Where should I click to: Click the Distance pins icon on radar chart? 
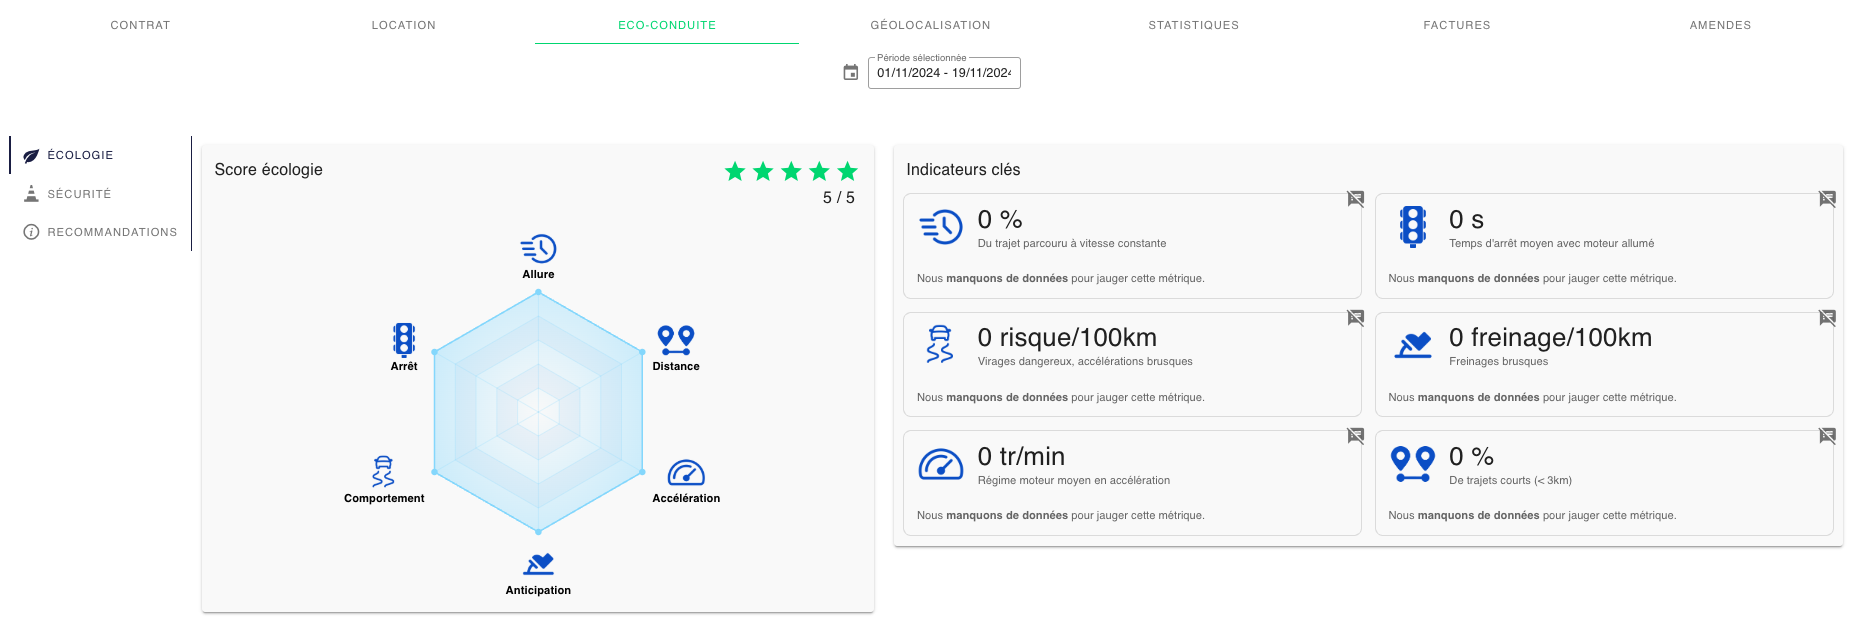[x=676, y=340]
